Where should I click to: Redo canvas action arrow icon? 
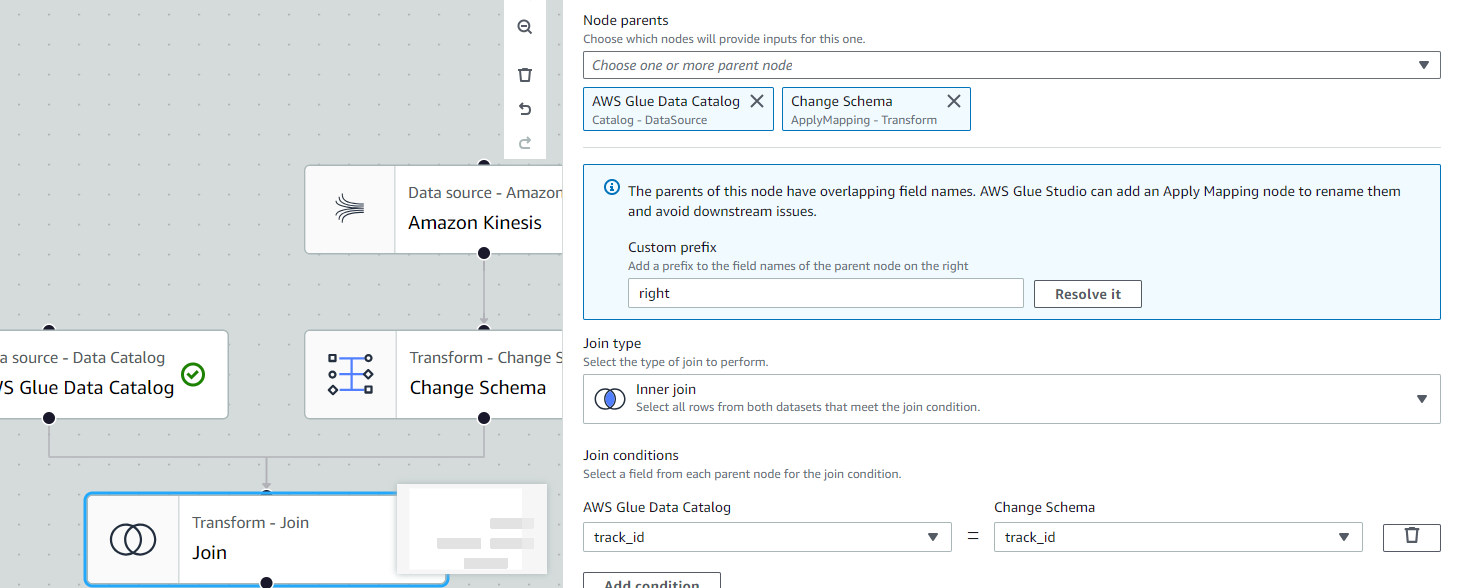tap(525, 143)
